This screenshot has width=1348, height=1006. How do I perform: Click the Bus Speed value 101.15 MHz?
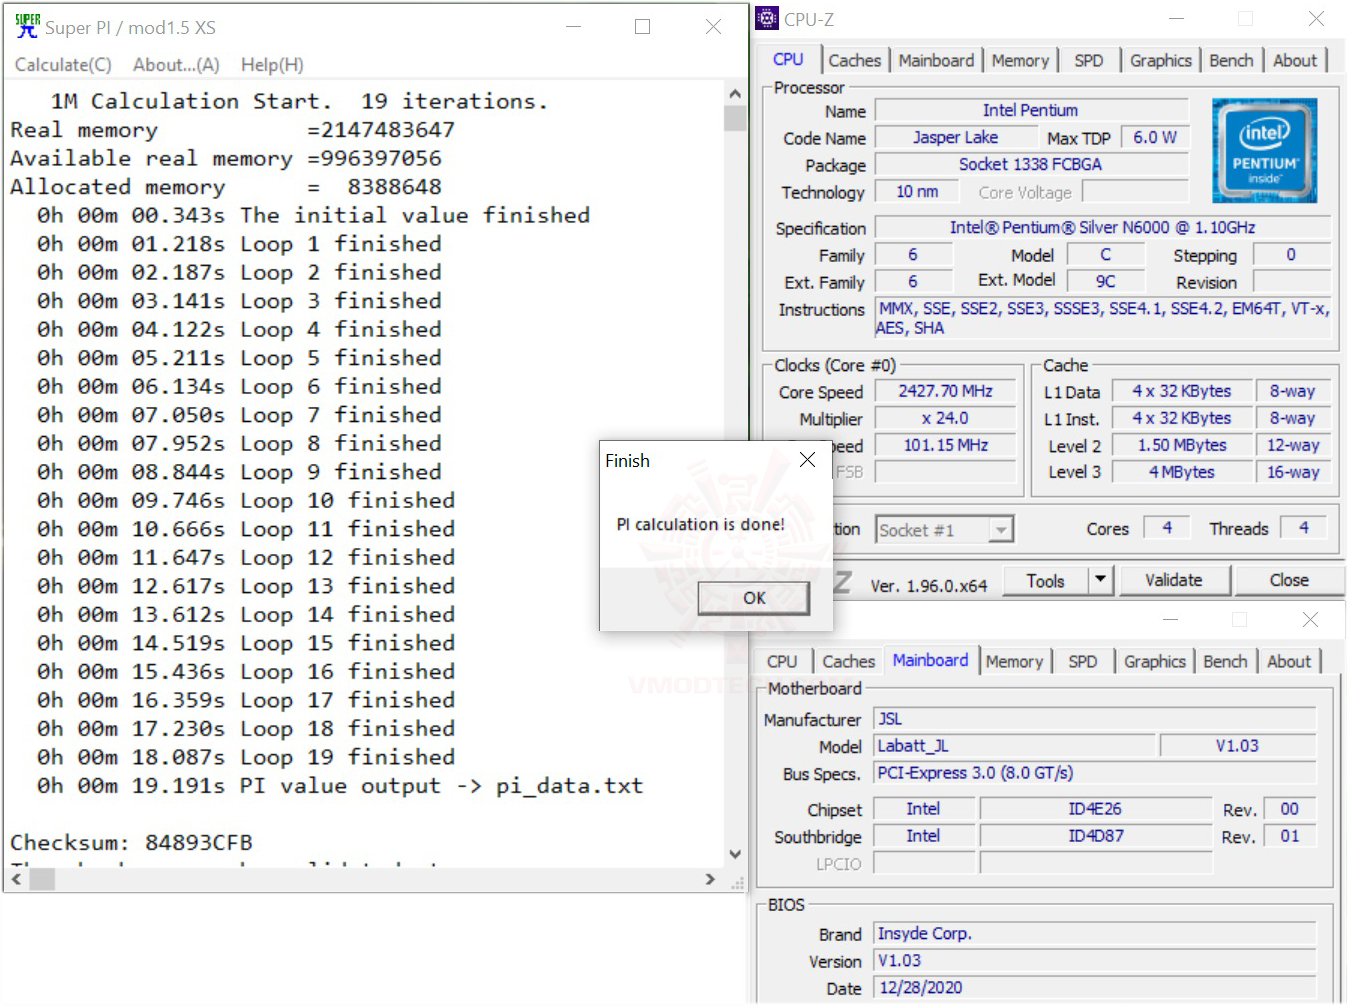click(x=945, y=445)
